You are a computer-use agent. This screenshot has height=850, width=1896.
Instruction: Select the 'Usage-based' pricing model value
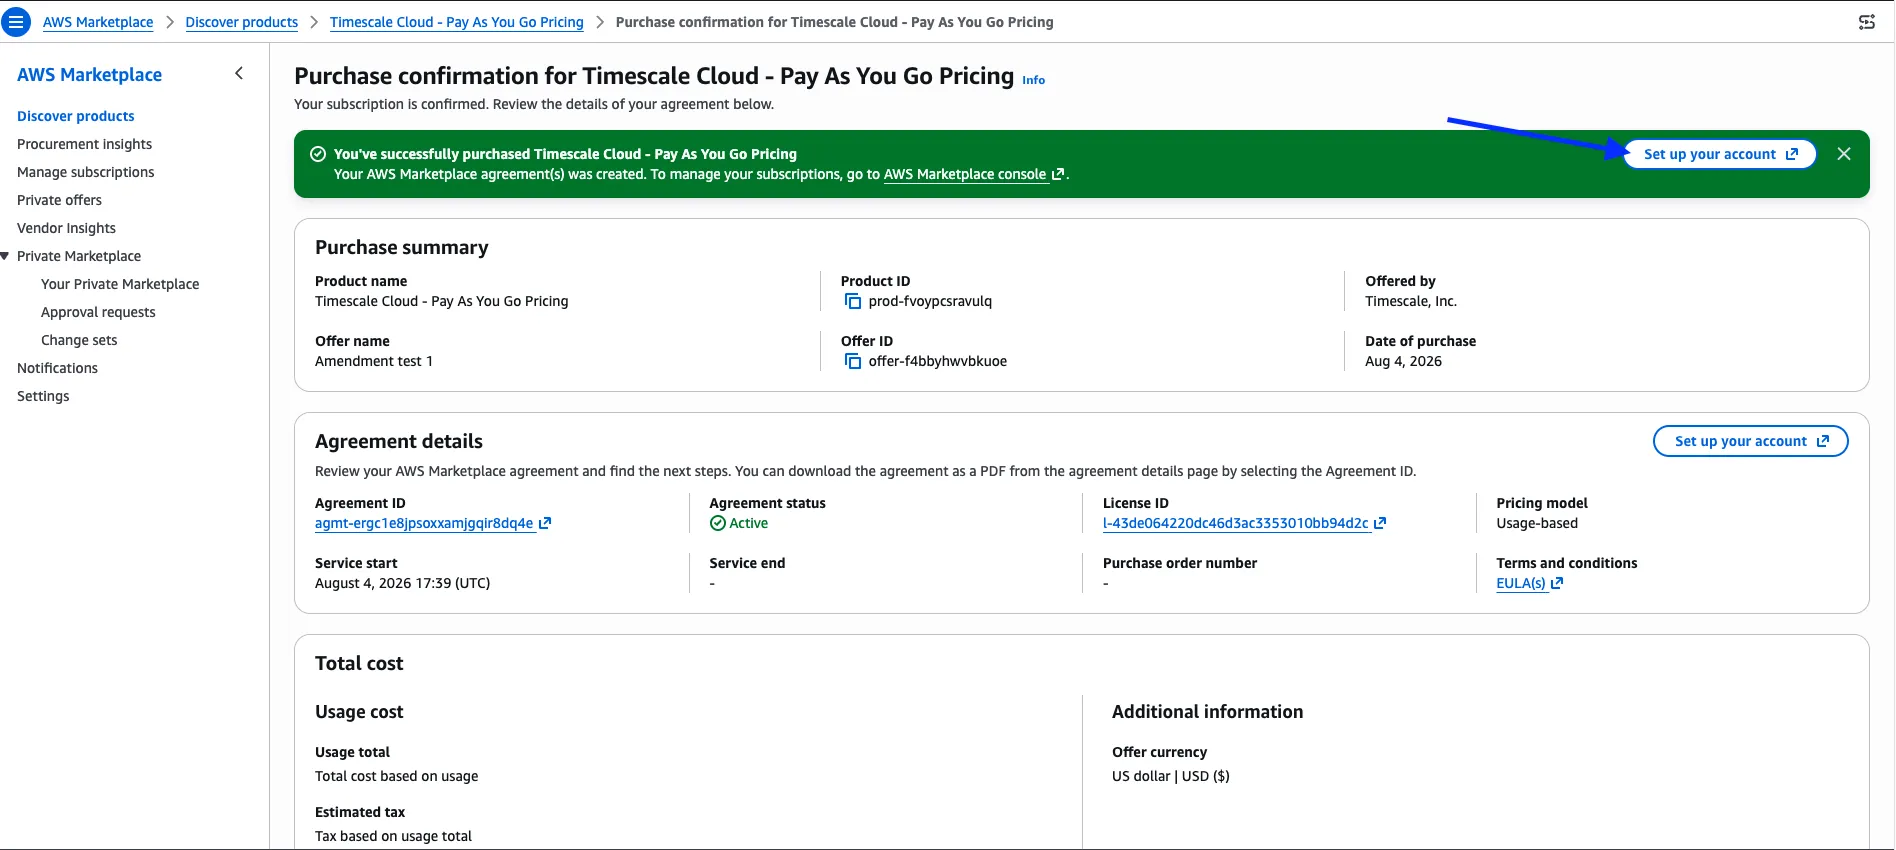tap(1537, 523)
